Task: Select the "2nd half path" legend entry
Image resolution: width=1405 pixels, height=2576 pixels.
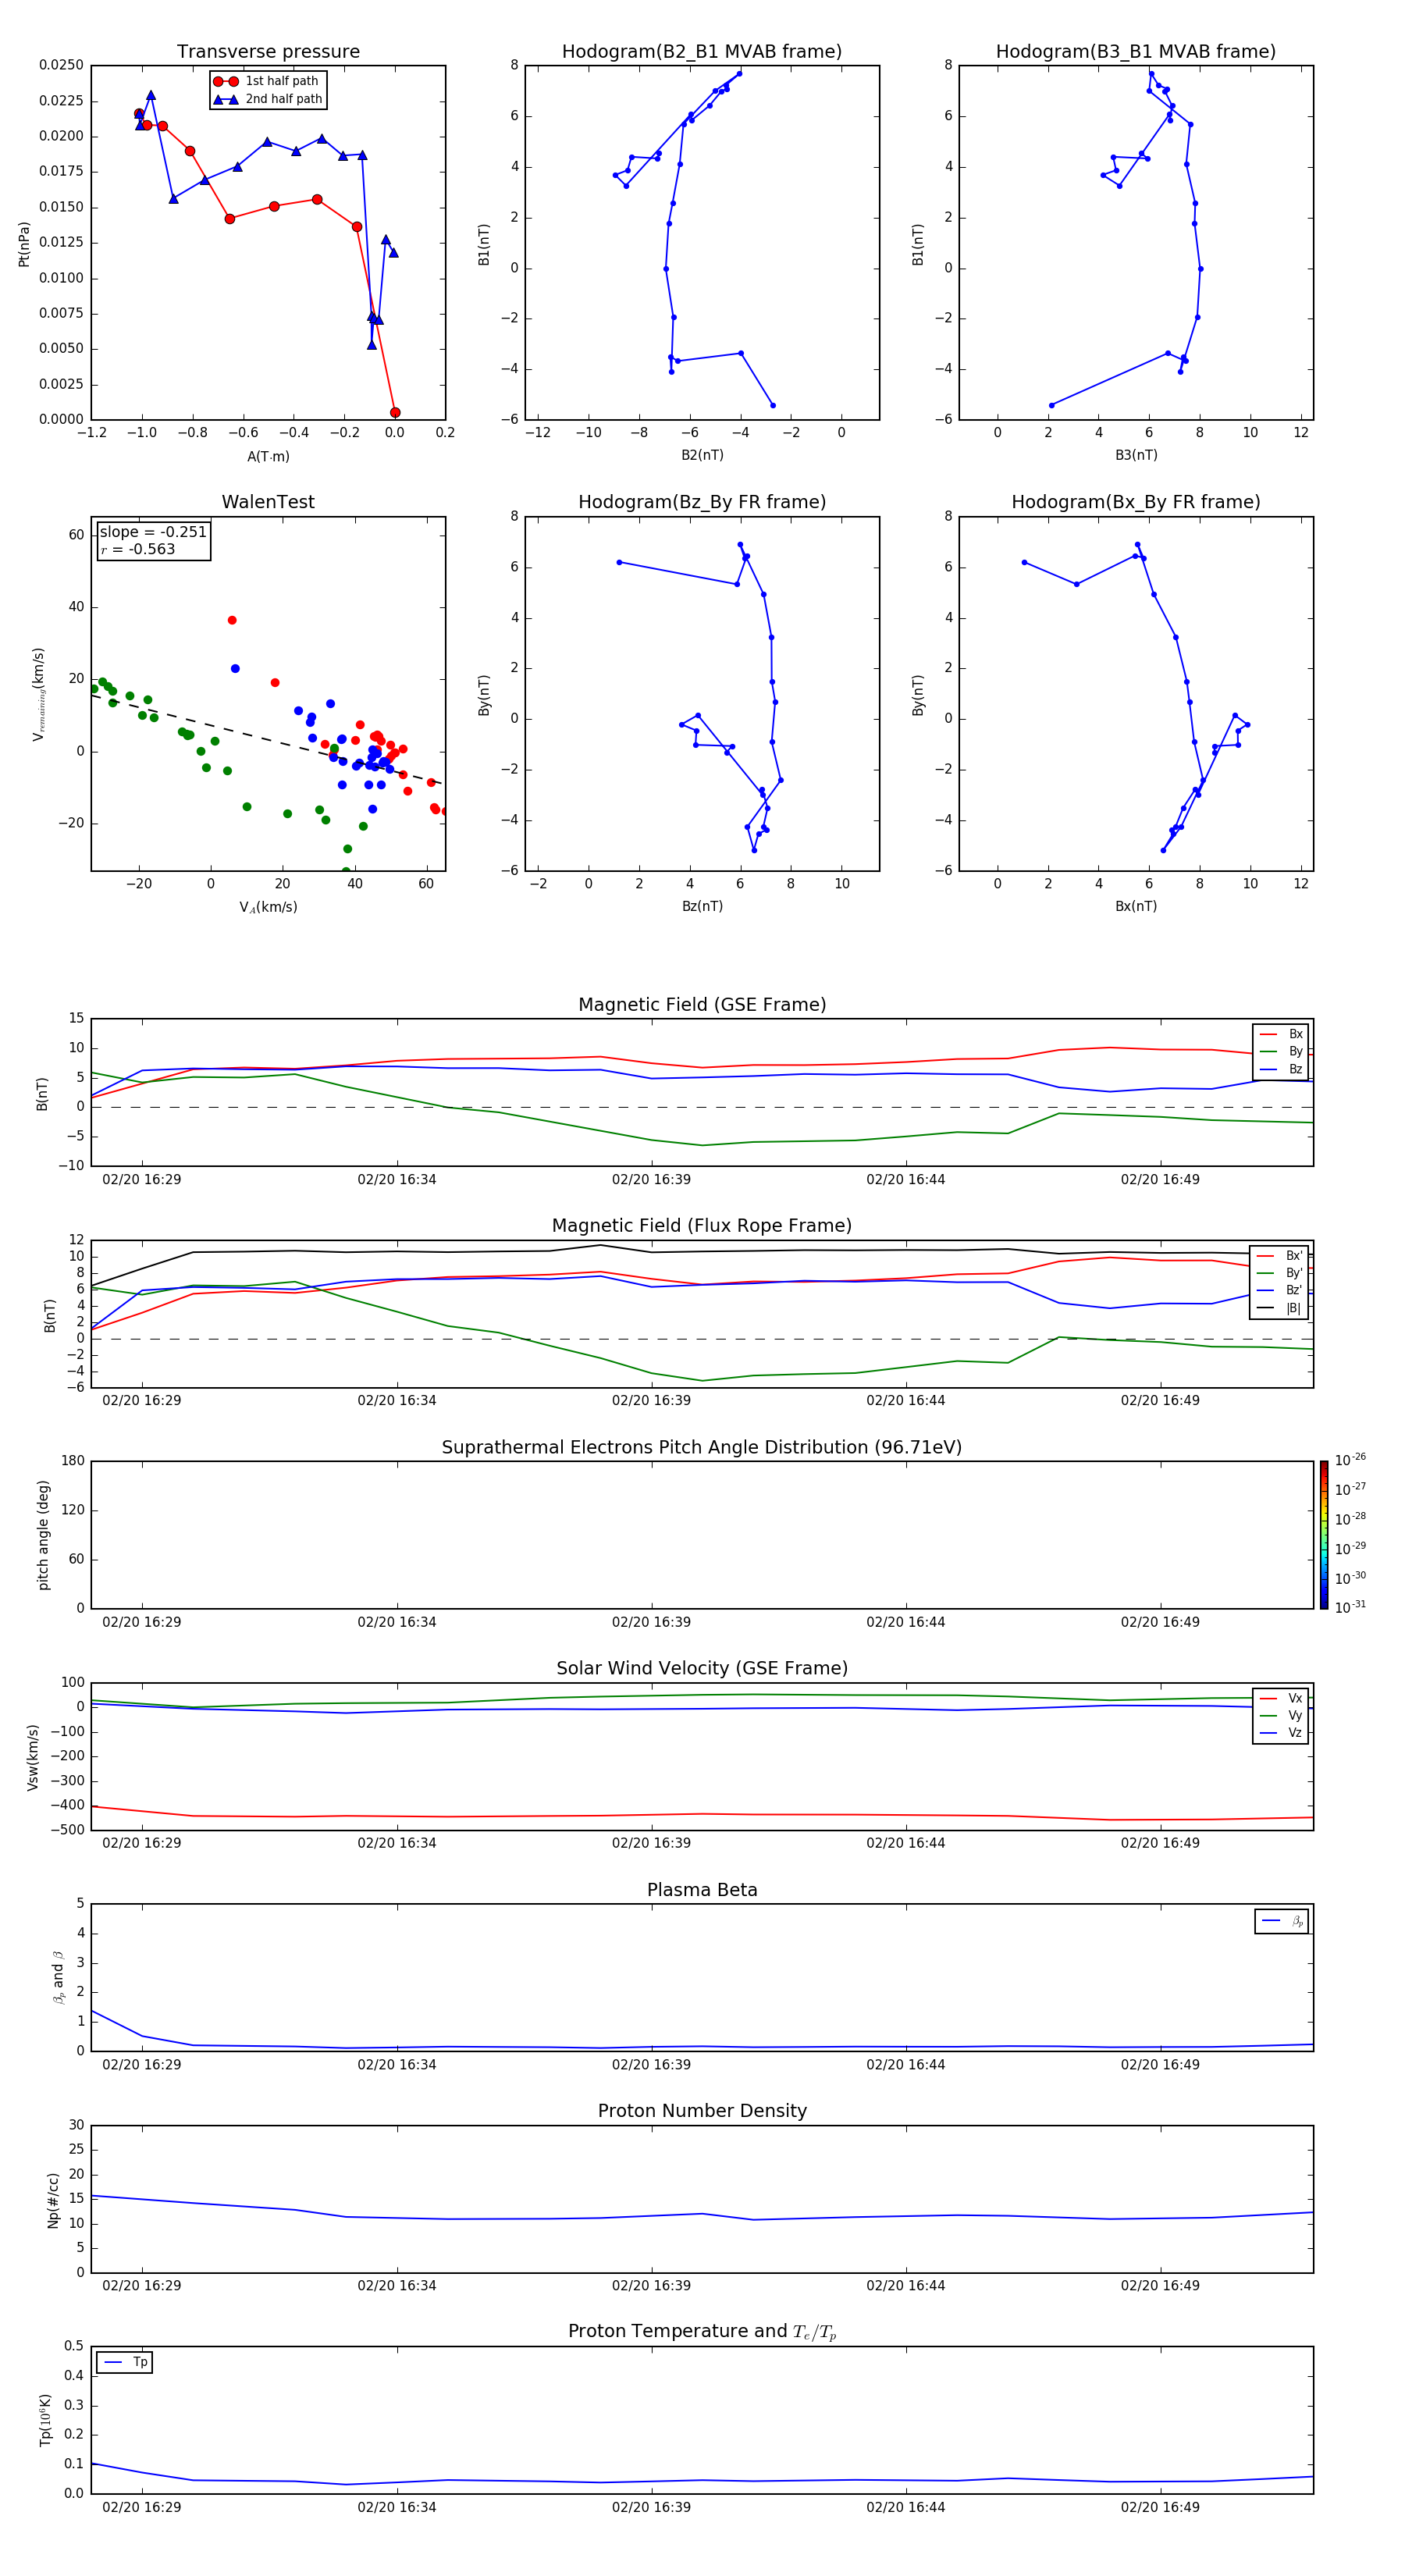Action: 267,99
